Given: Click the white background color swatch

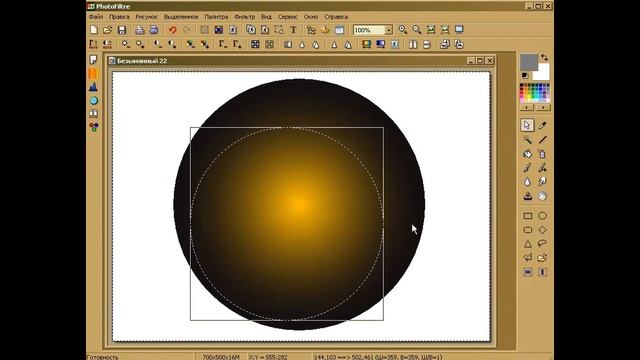Looking at the screenshot, I should 544,74.
